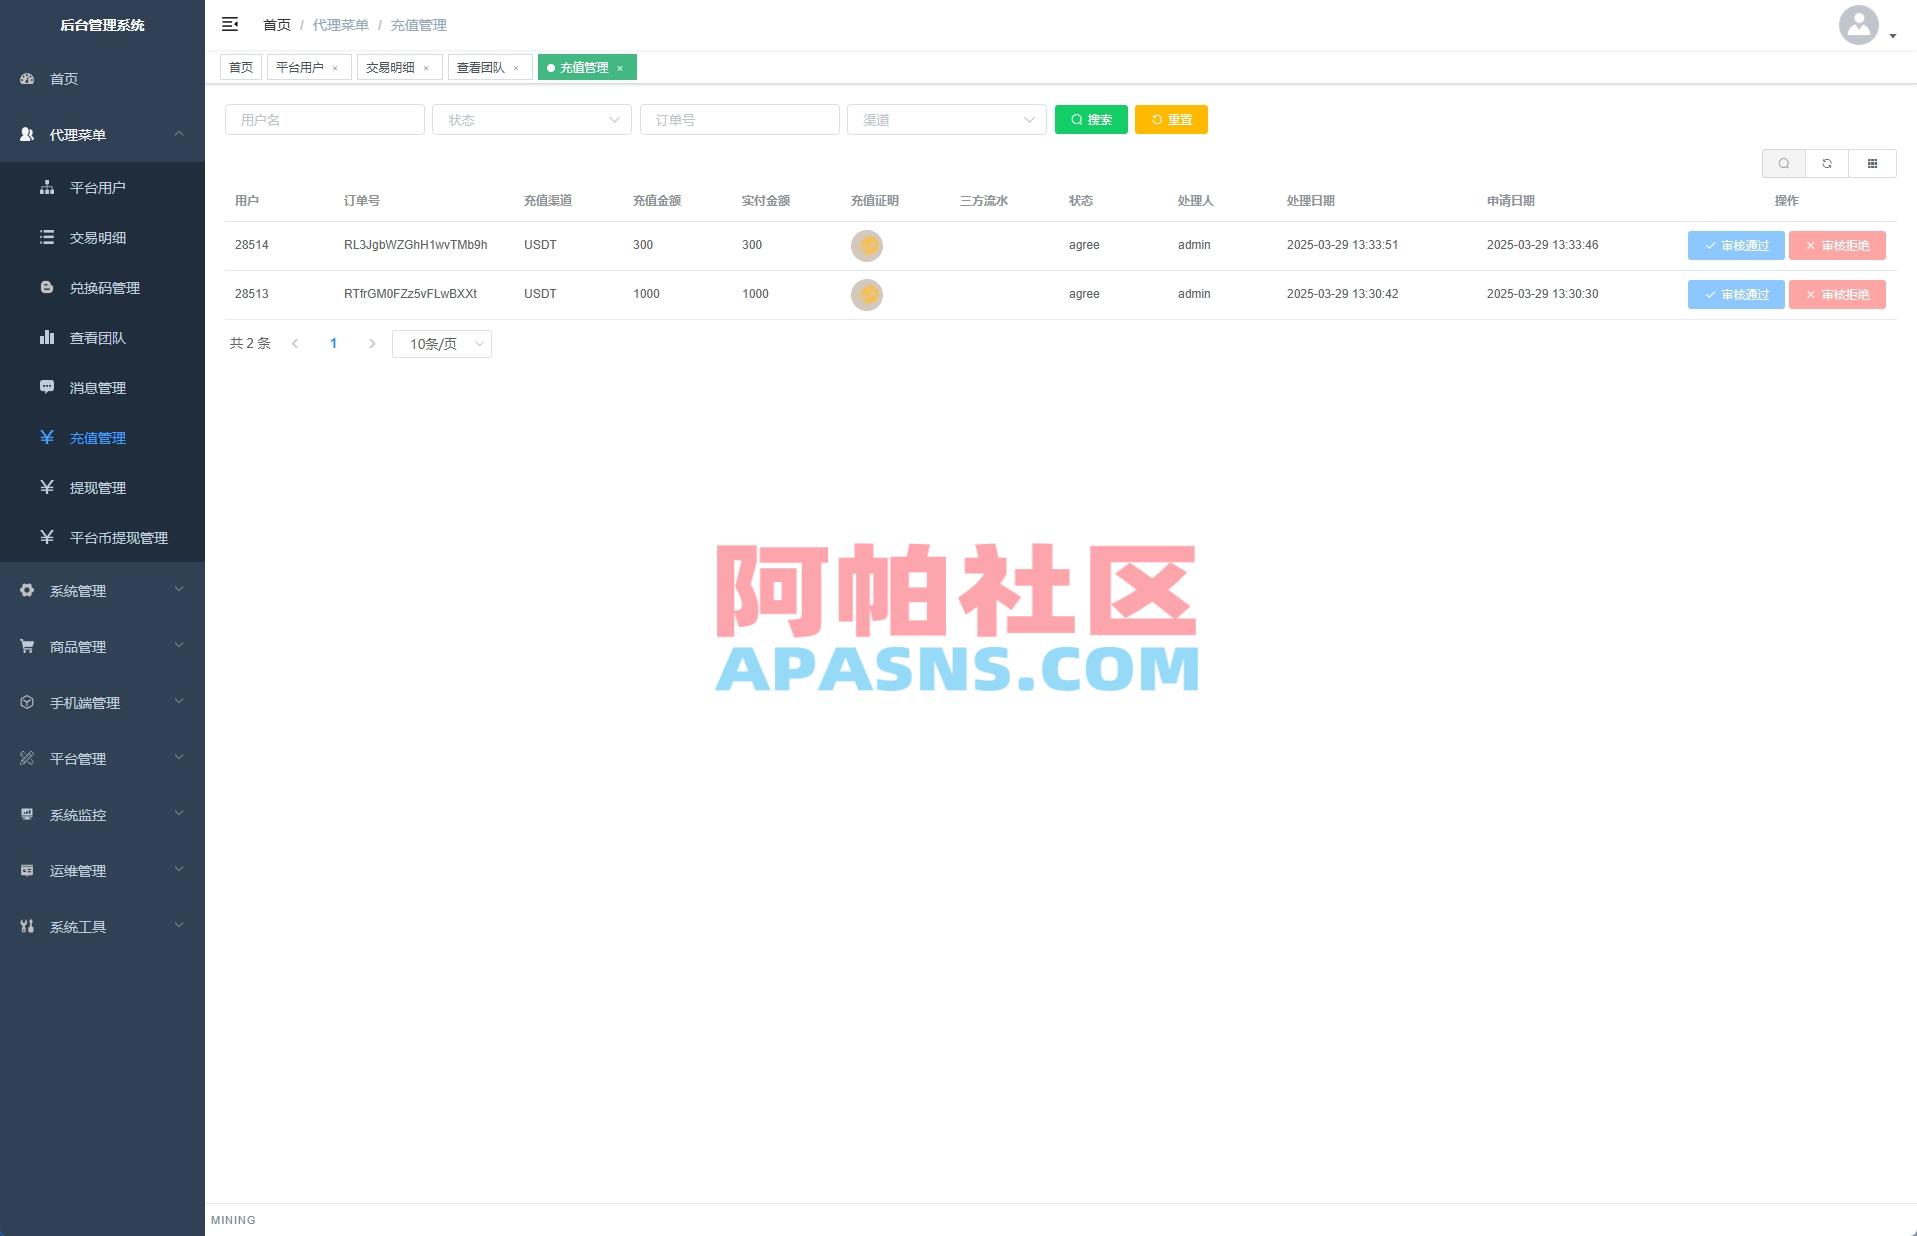The image size is (1917, 1236).
Task: Refresh the table with the refresh icon
Action: tap(1827, 163)
